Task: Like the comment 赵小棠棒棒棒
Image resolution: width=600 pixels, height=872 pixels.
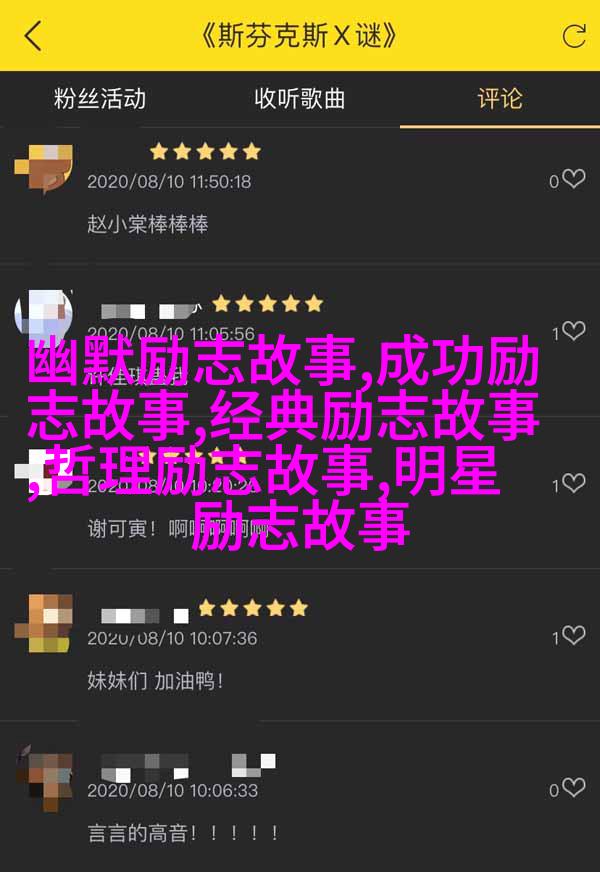Action: (x=574, y=179)
